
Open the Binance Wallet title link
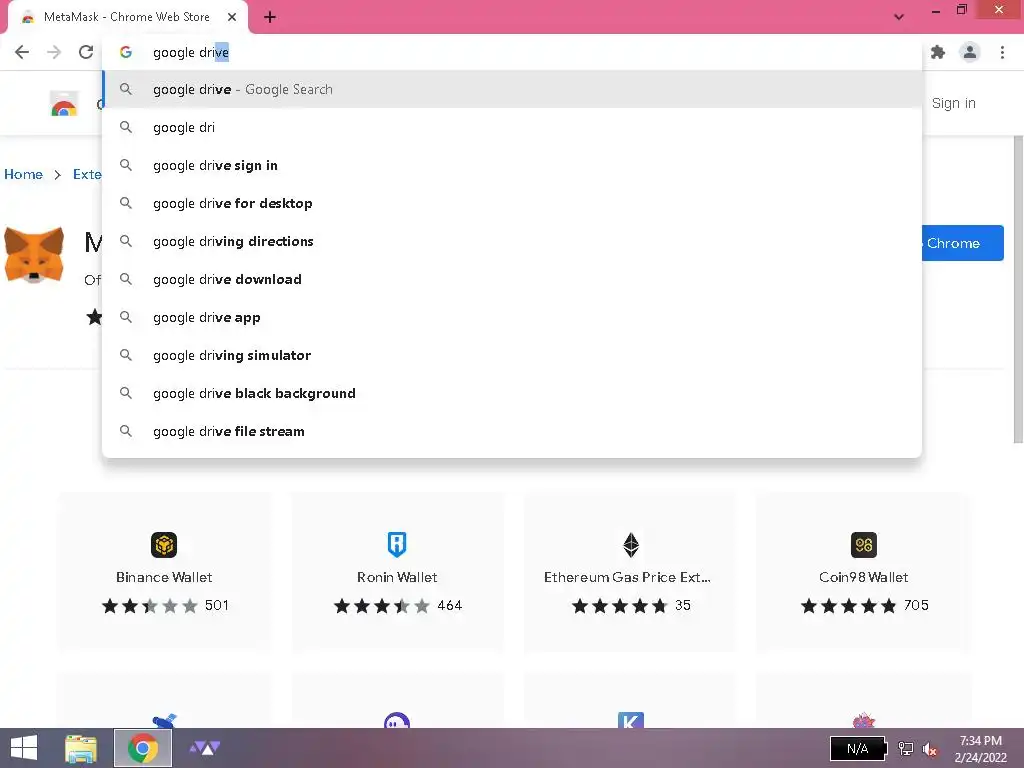[164, 577]
